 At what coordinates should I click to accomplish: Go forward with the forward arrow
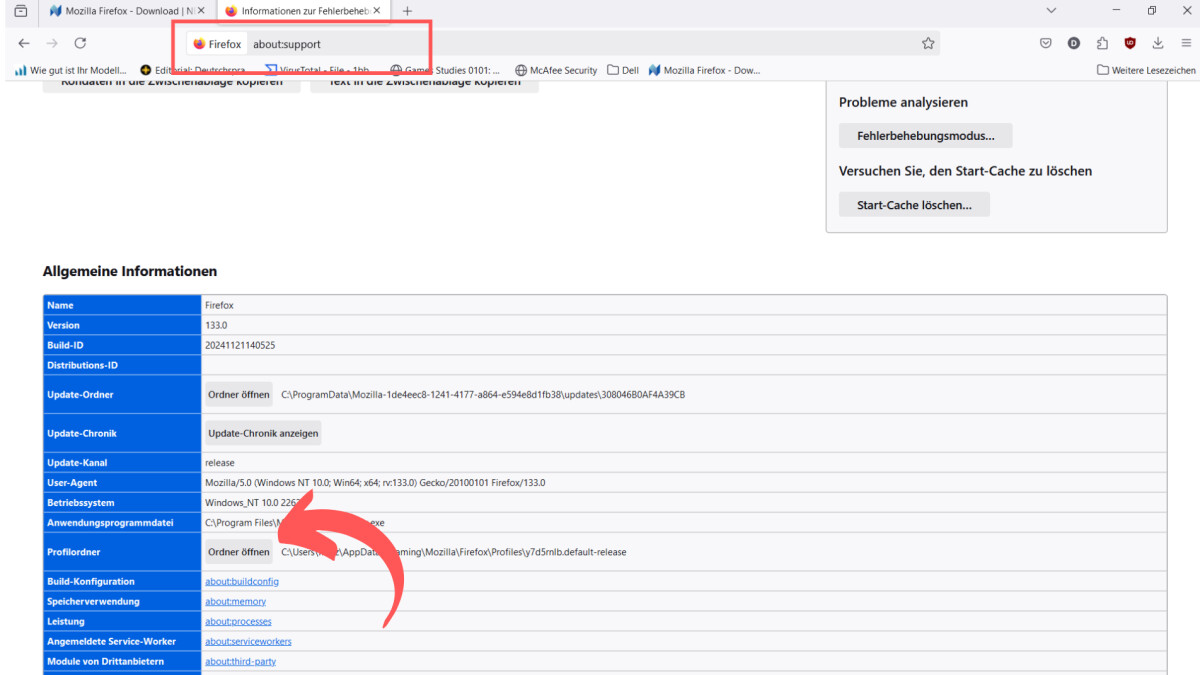(x=52, y=43)
